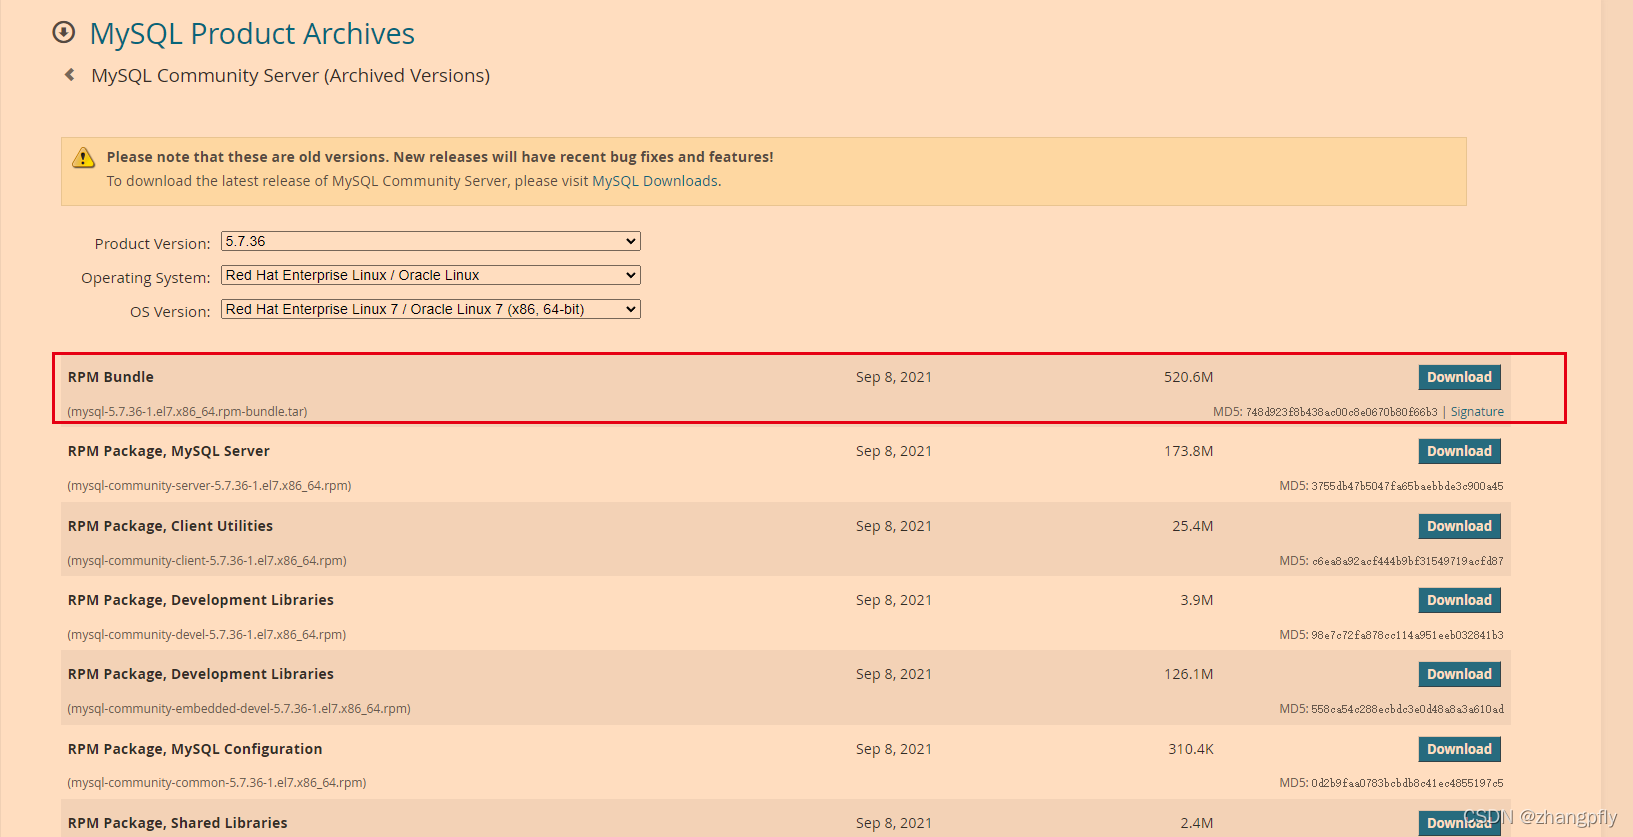Image resolution: width=1633 pixels, height=837 pixels.
Task: Click the Sep 8, 2021 date of RPM Bundle
Action: coord(894,377)
